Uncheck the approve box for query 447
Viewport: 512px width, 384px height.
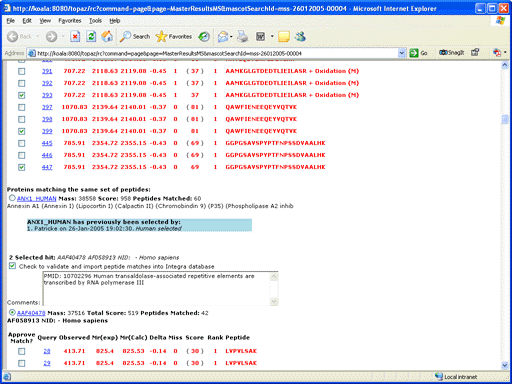coord(22,167)
